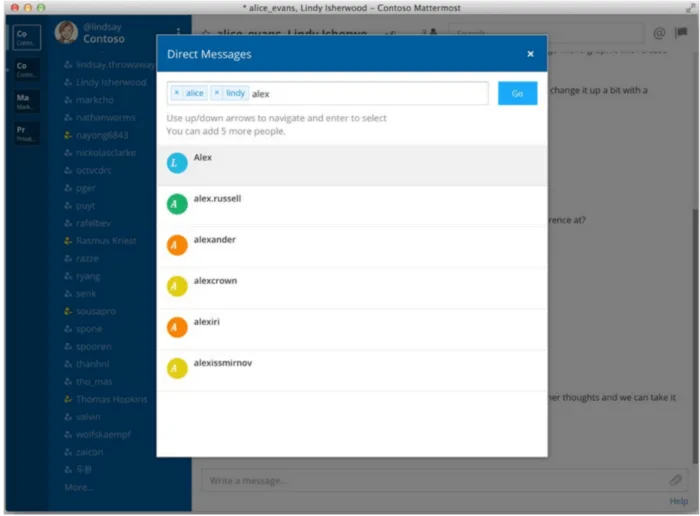Open pger direct message
The image size is (700, 516).
coord(80,188)
